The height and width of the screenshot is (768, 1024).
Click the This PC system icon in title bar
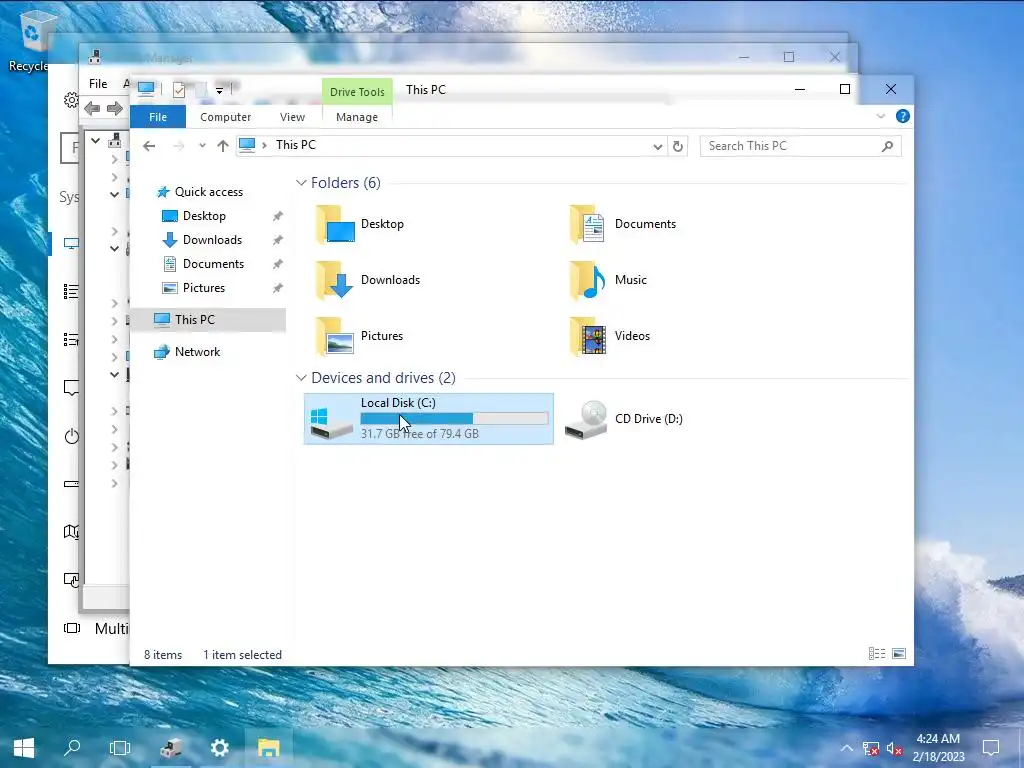(x=146, y=89)
